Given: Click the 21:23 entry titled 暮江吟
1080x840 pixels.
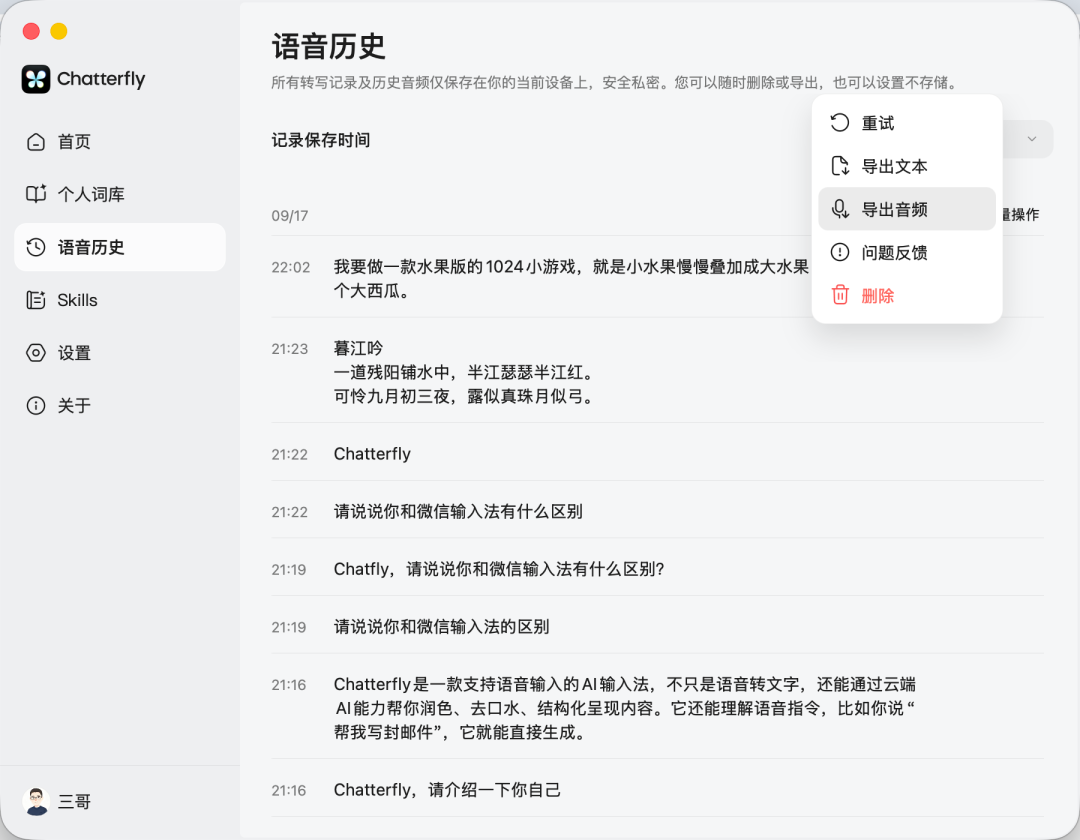Looking at the screenshot, I should (657, 372).
